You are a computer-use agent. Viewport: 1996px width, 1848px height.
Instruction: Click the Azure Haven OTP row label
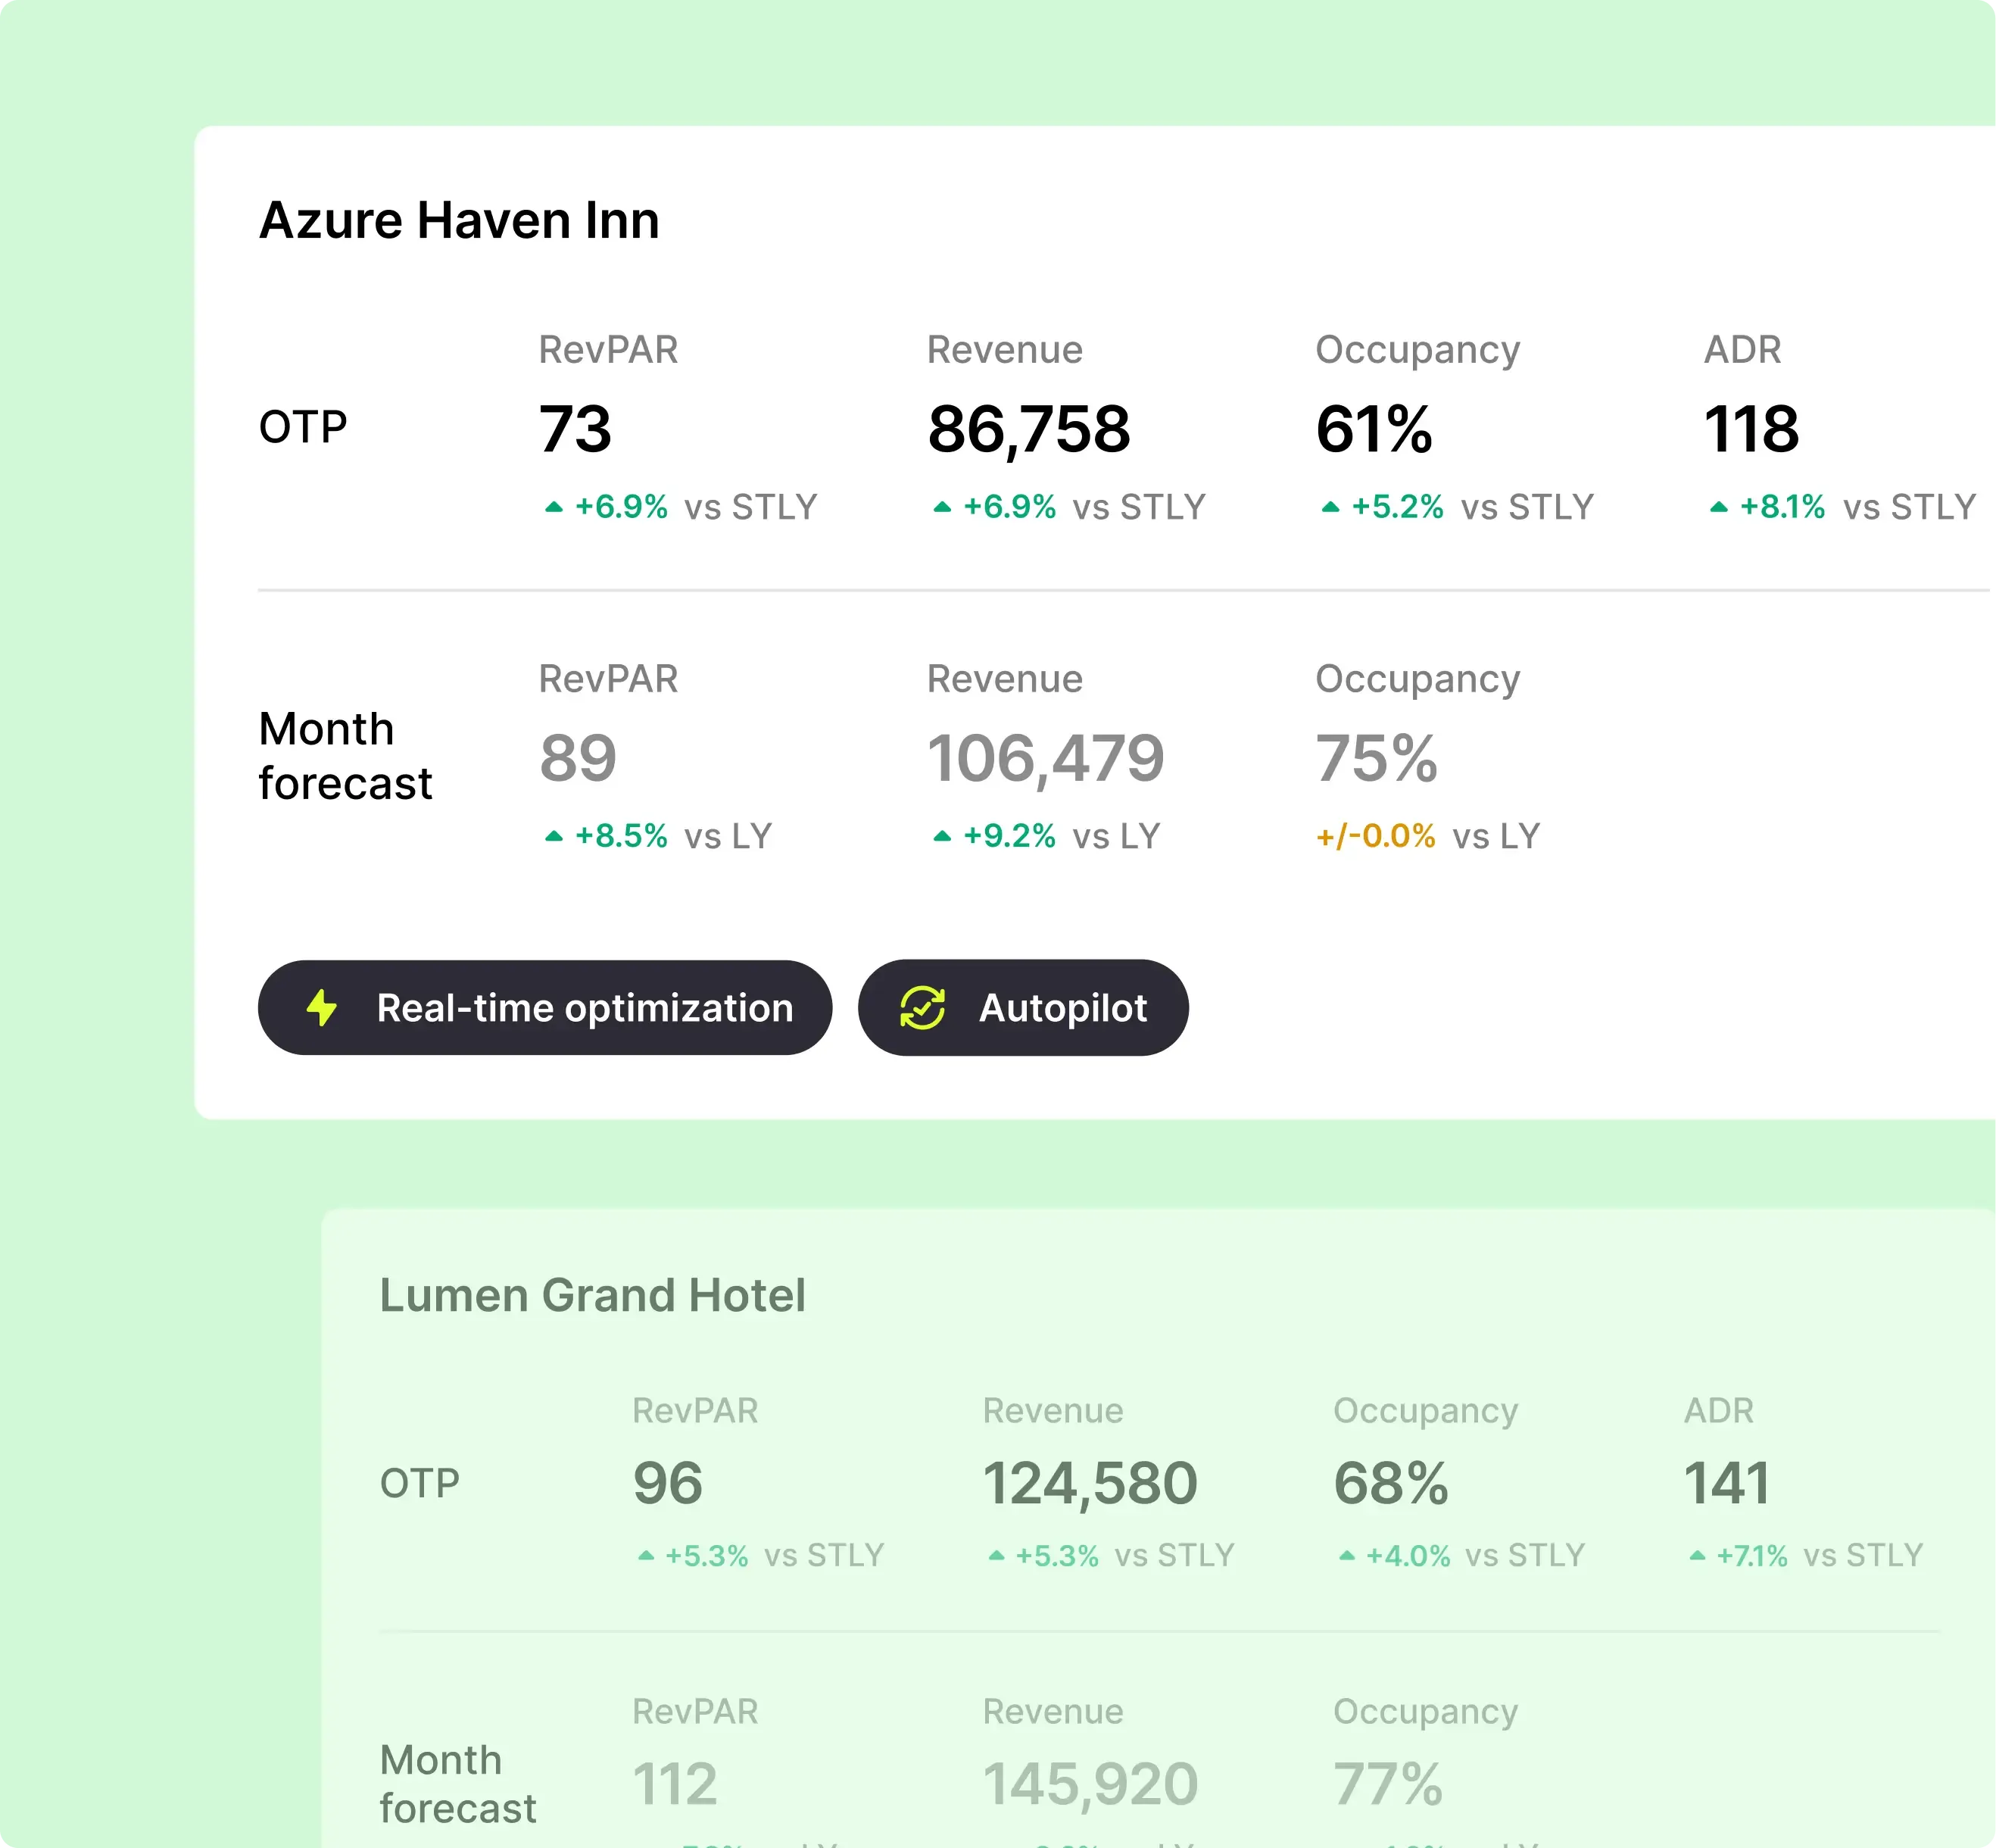(303, 427)
